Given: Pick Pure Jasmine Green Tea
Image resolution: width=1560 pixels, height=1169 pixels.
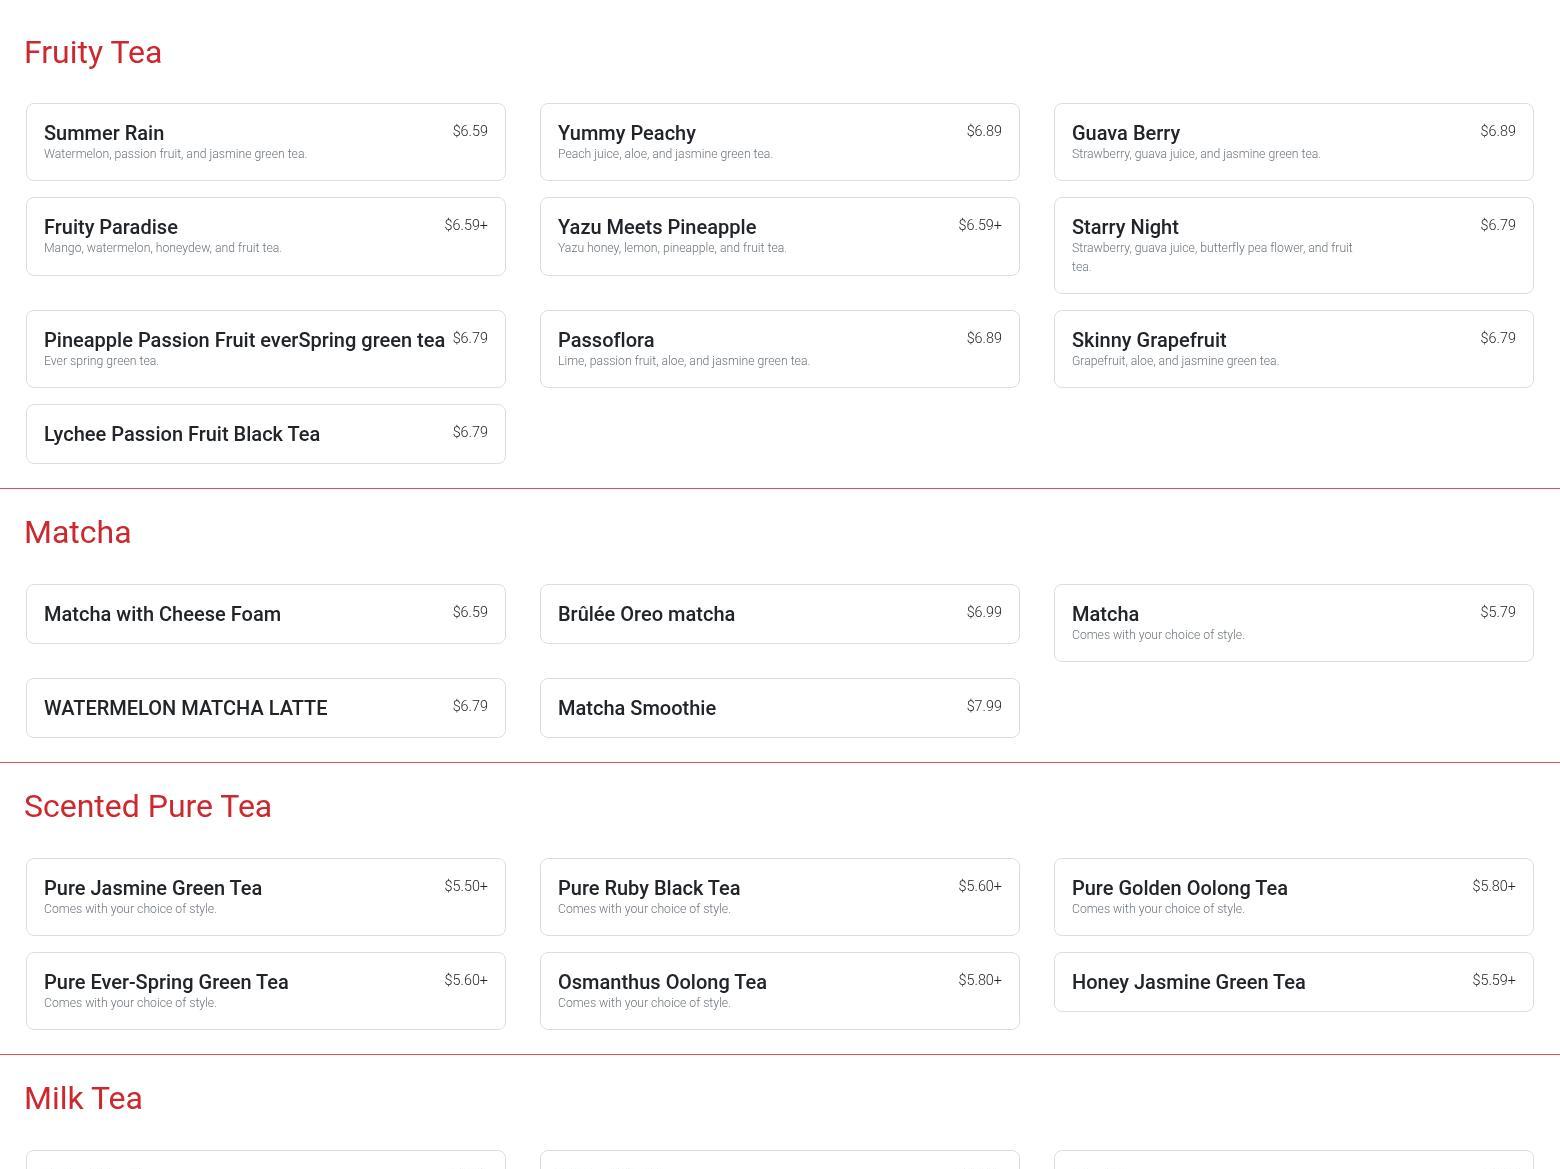Looking at the screenshot, I should pos(266,897).
